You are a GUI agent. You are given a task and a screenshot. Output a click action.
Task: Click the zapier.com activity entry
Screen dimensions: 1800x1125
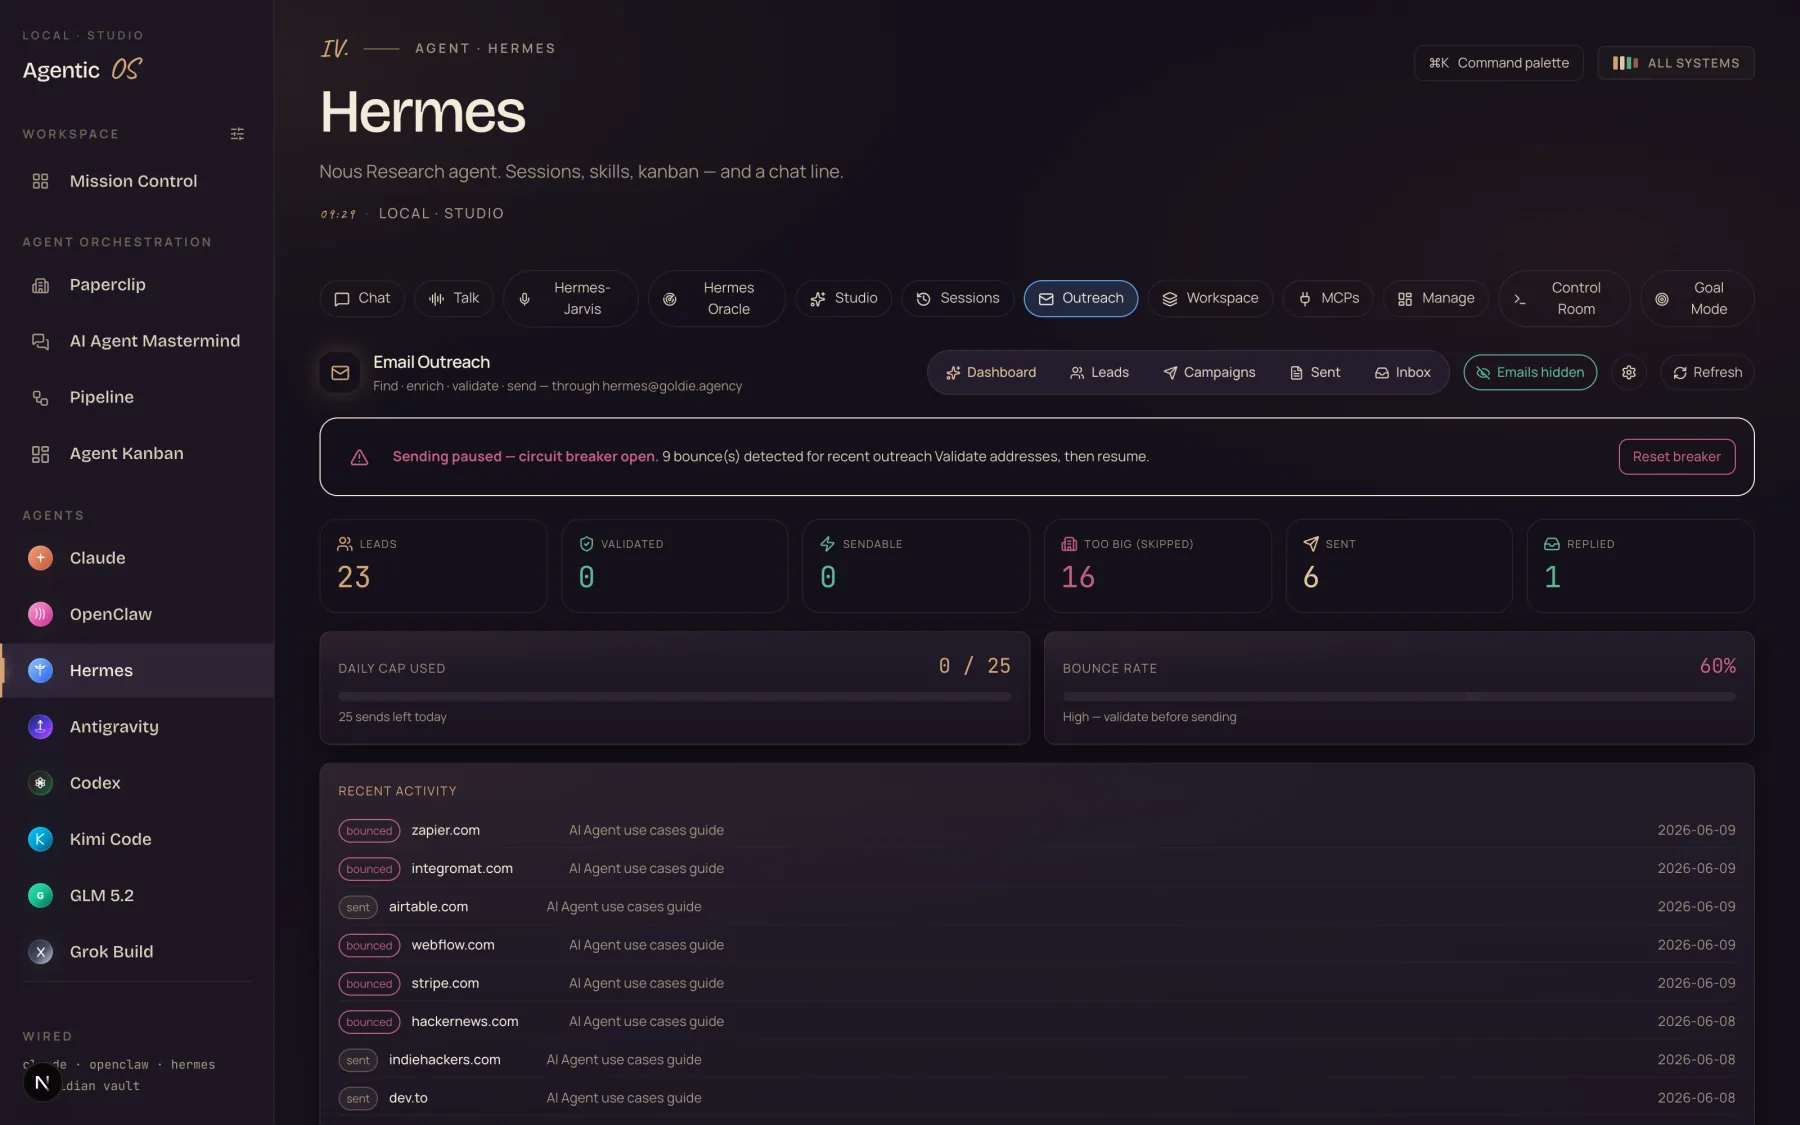pos(1037,830)
